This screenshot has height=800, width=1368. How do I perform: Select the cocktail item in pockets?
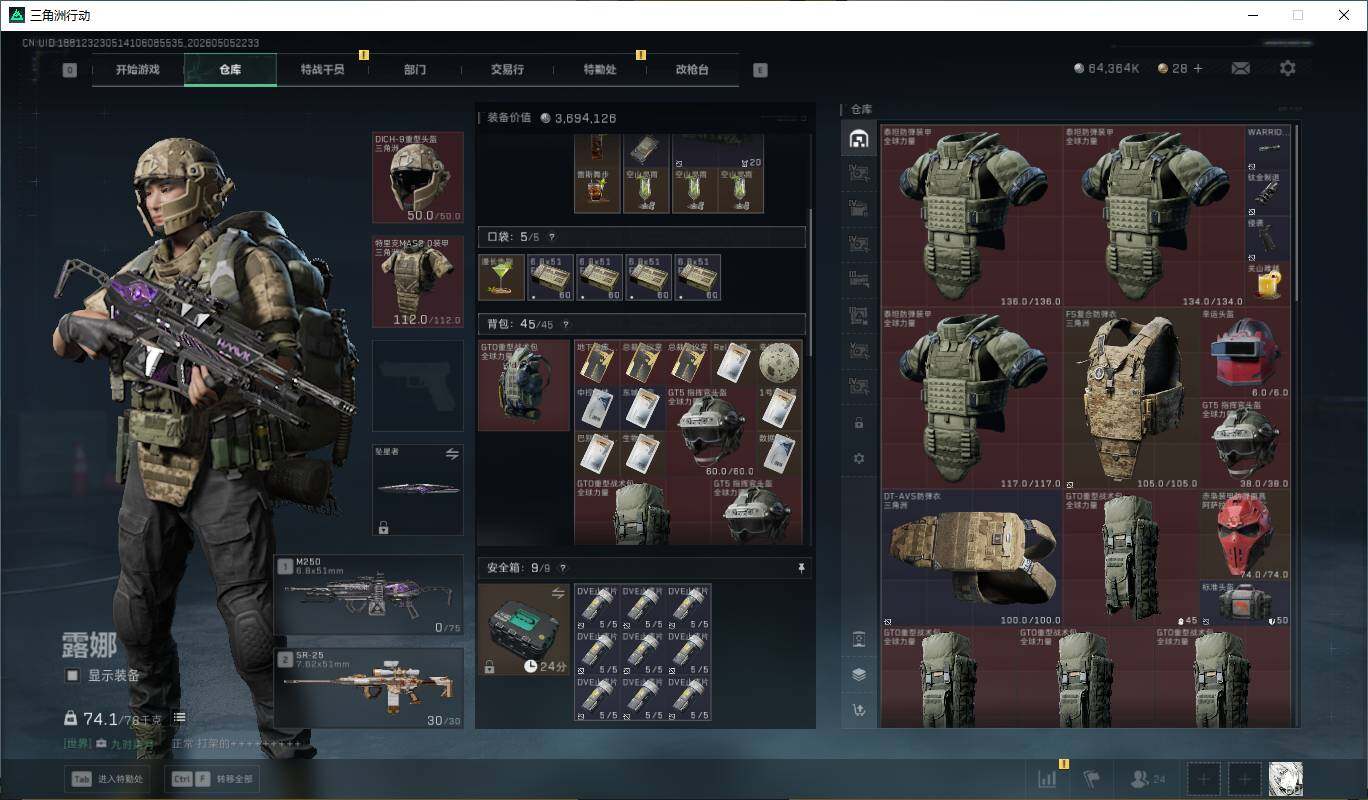(501, 277)
